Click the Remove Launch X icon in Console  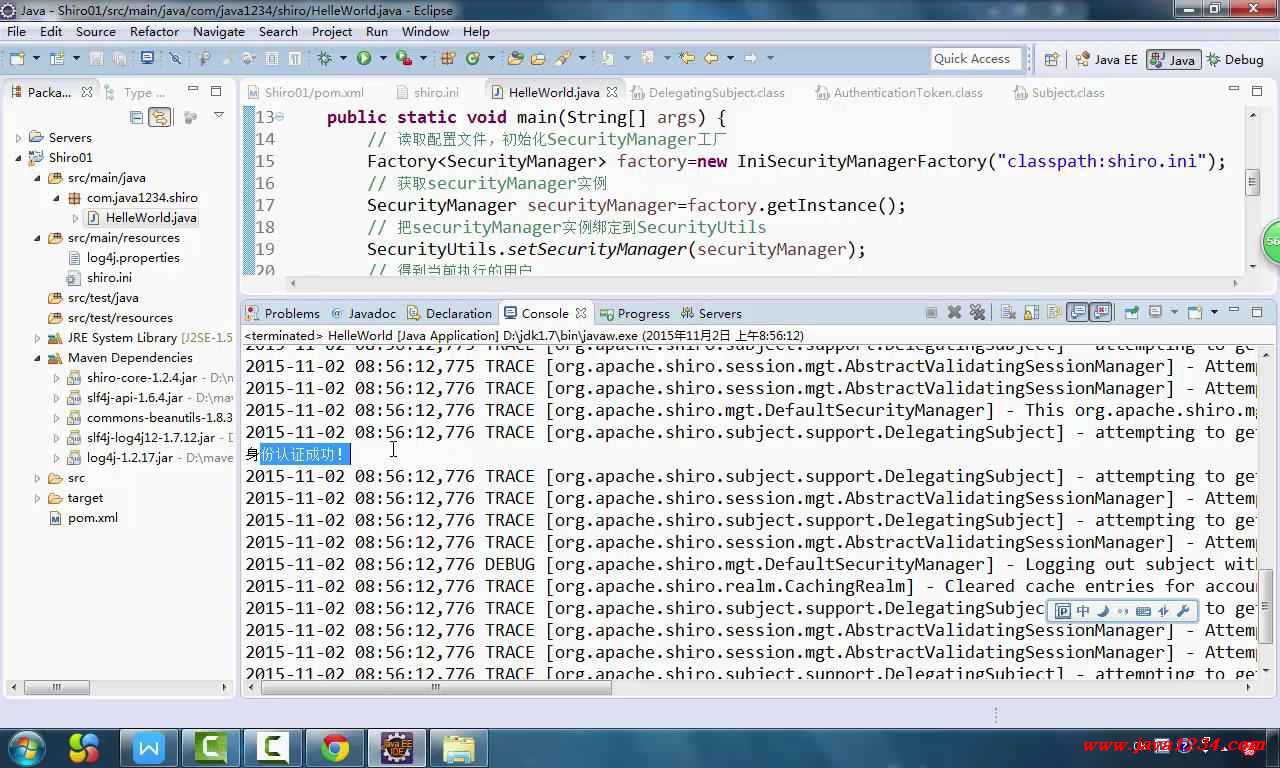(x=954, y=313)
